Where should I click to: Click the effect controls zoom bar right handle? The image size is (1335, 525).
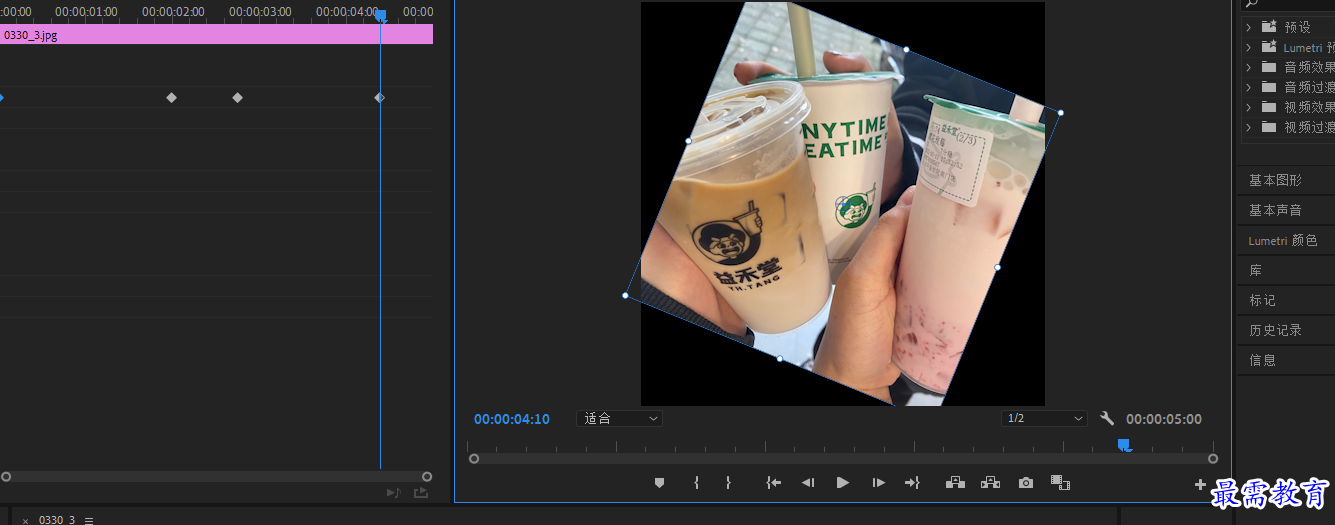(x=427, y=477)
